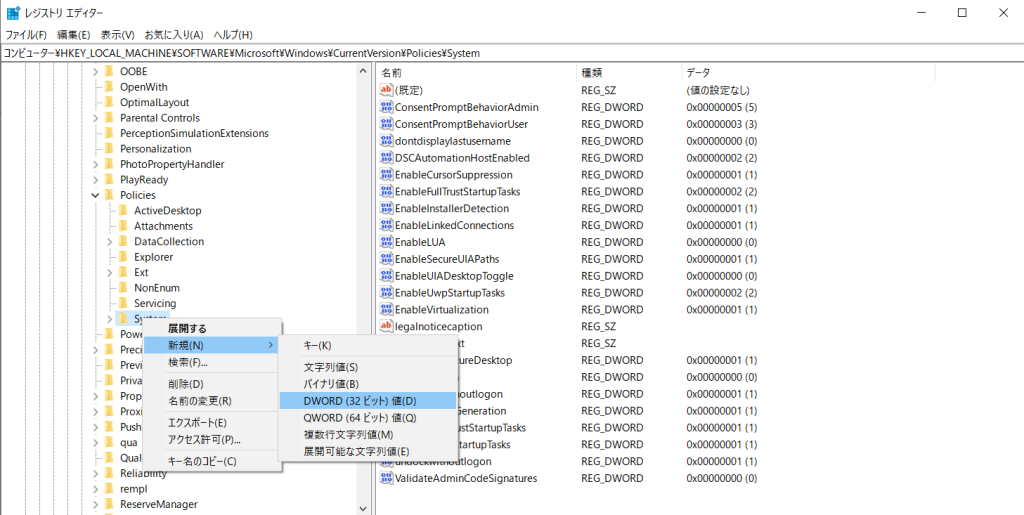Click the DWORD icon of ValidateAdminCodeSignatures
This screenshot has height=515, width=1024.
(x=387, y=478)
